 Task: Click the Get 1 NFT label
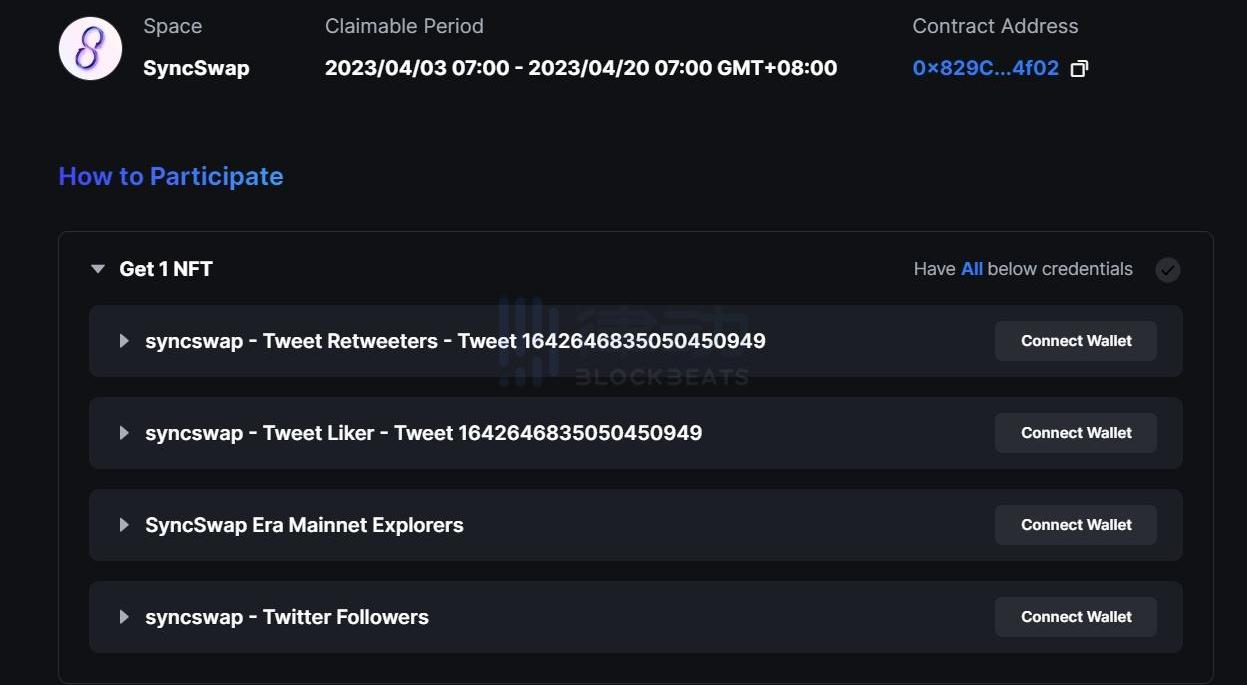tap(166, 269)
